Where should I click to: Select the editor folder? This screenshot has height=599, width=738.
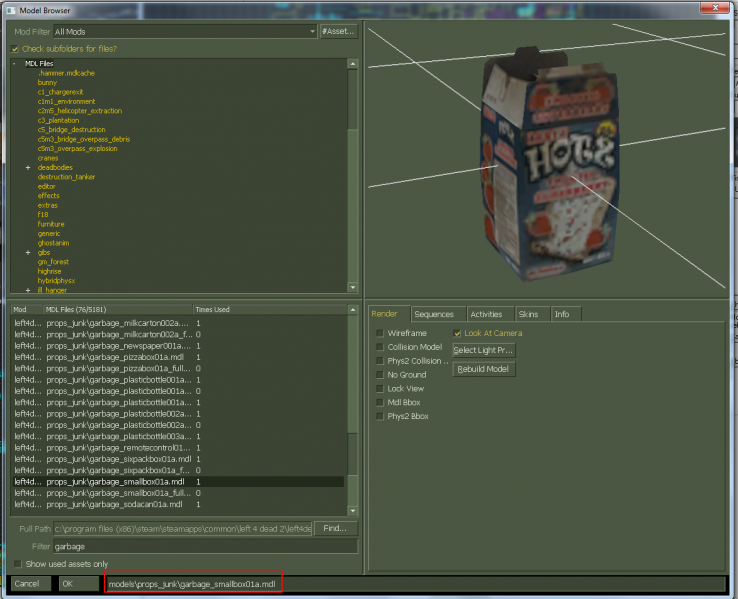point(46,186)
